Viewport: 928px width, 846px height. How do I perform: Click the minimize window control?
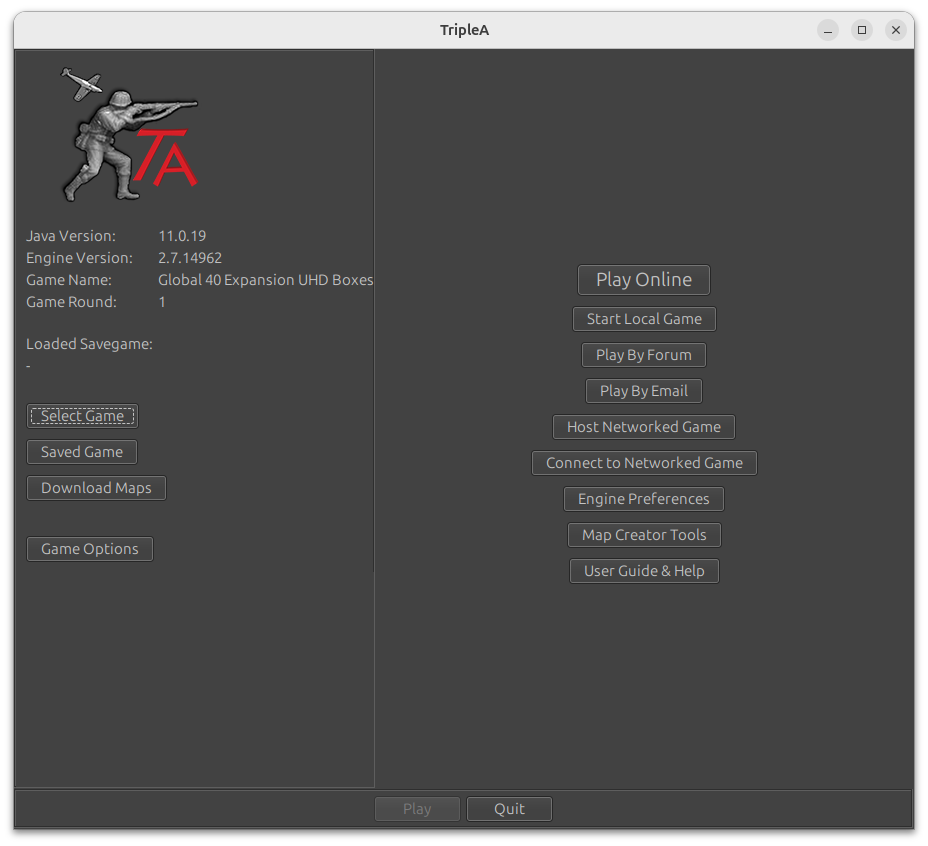click(x=828, y=30)
